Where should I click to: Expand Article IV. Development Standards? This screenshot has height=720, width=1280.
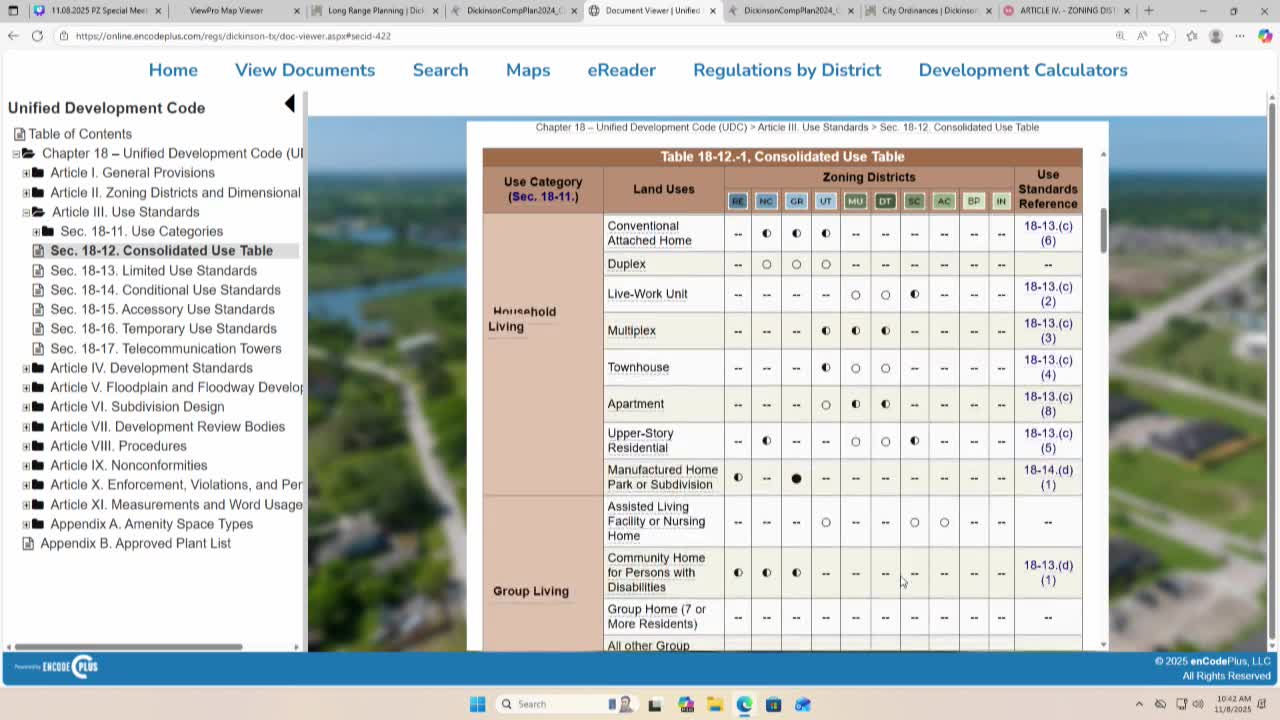[x=26, y=368]
